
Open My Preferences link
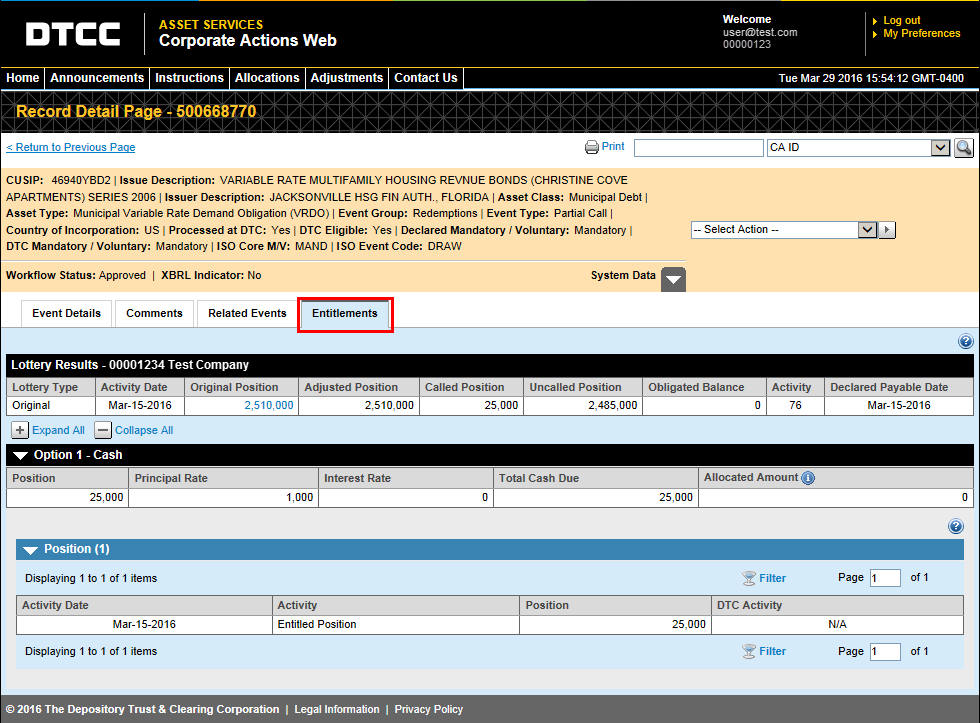point(921,33)
